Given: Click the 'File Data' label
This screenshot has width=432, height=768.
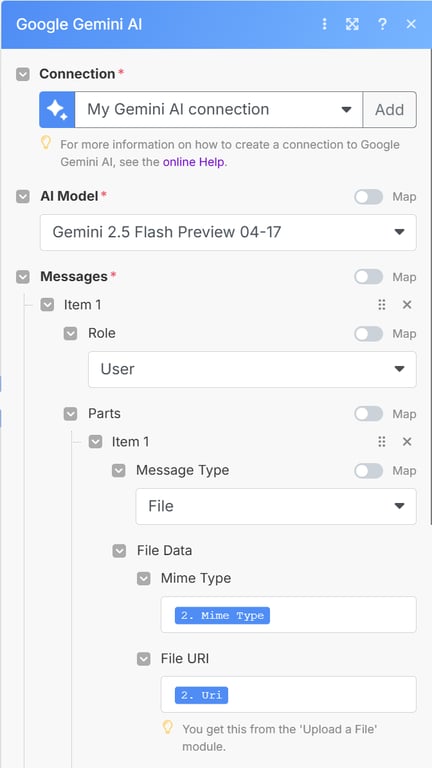Looking at the screenshot, I should coord(164,551).
